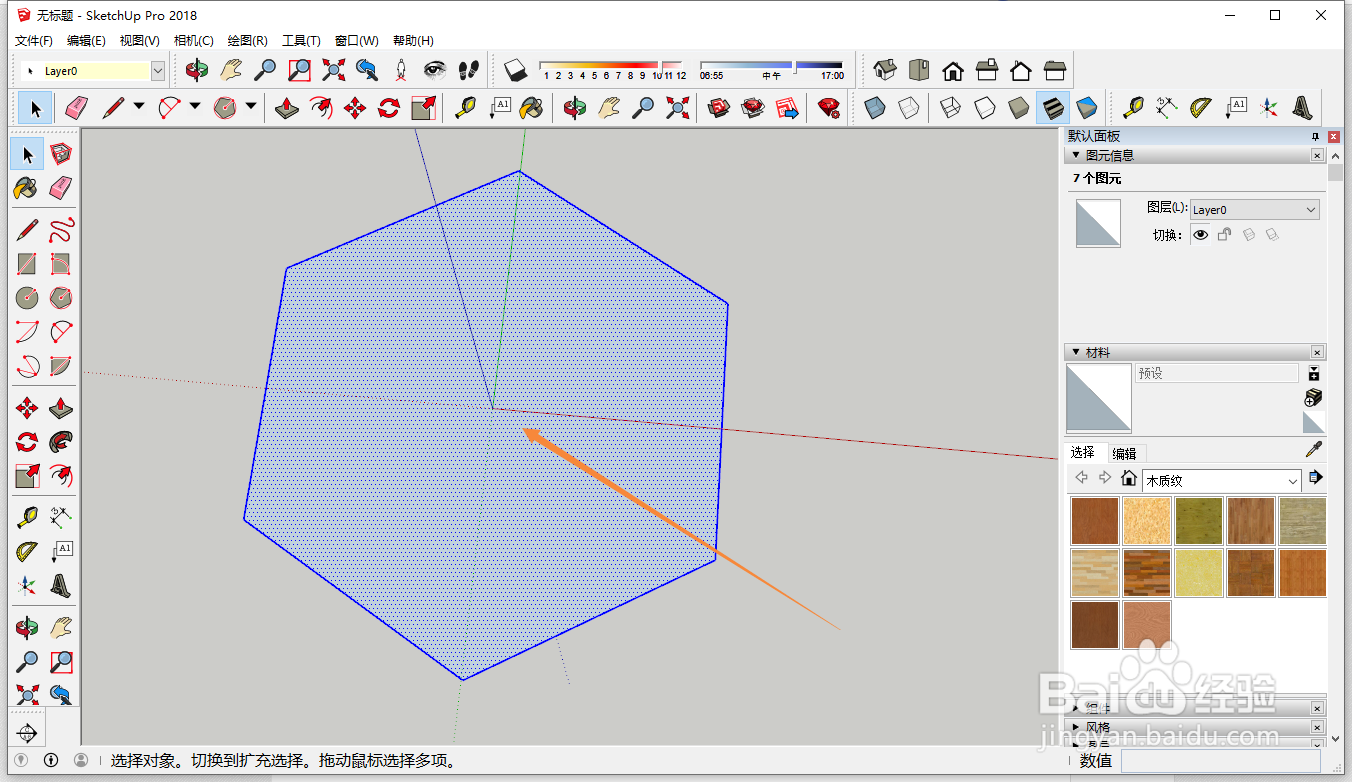
Task: Click the Entity Info material thumbnail
Action: (x=1098, y=223)
